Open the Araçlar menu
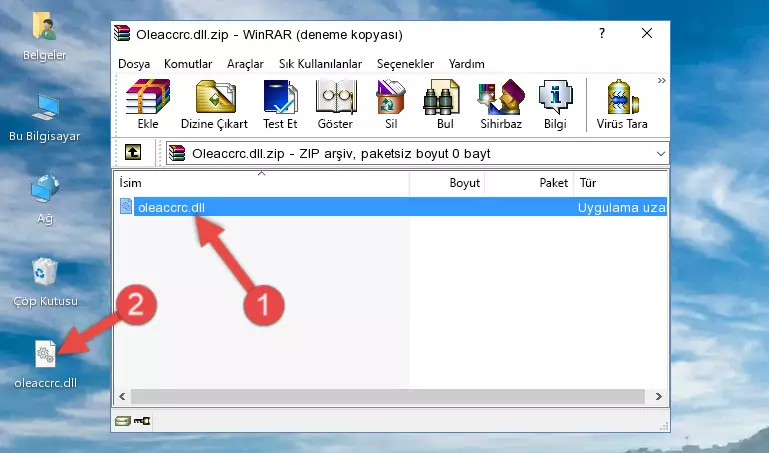 (x=245, y=64)
